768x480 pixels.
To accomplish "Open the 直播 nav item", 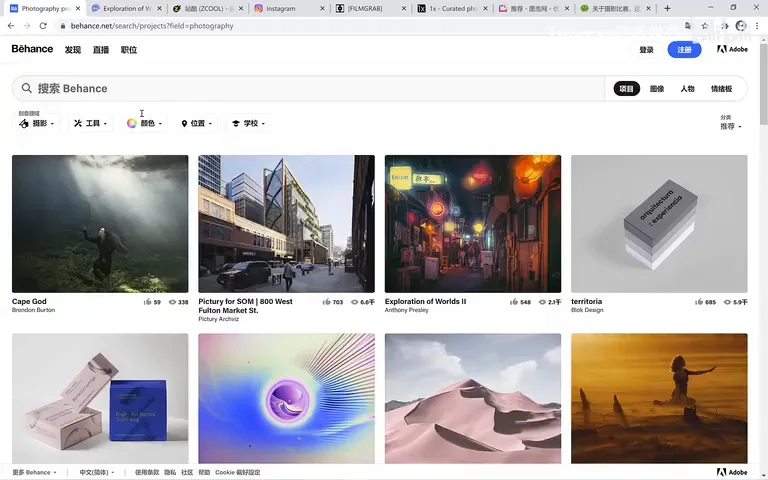I will pyautogui.click(x=101, y=50).
